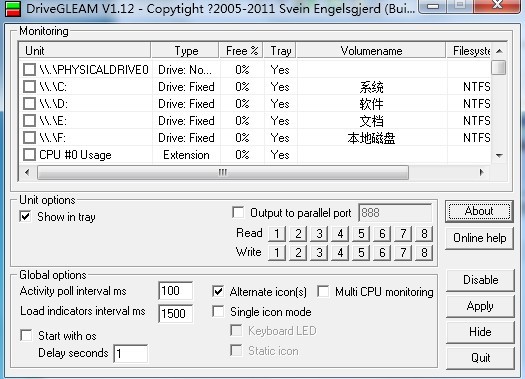This screenshot has width=525, height=379.
Task: Toggle Read bit 5 button
Action: coord(361,233)
